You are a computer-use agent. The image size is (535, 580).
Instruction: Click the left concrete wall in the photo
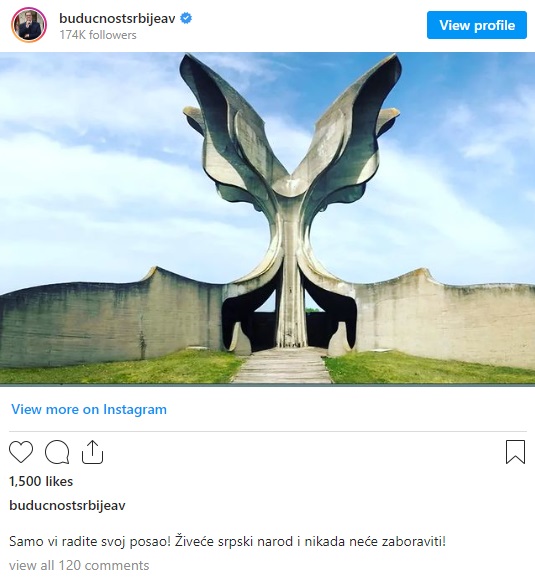111,318
